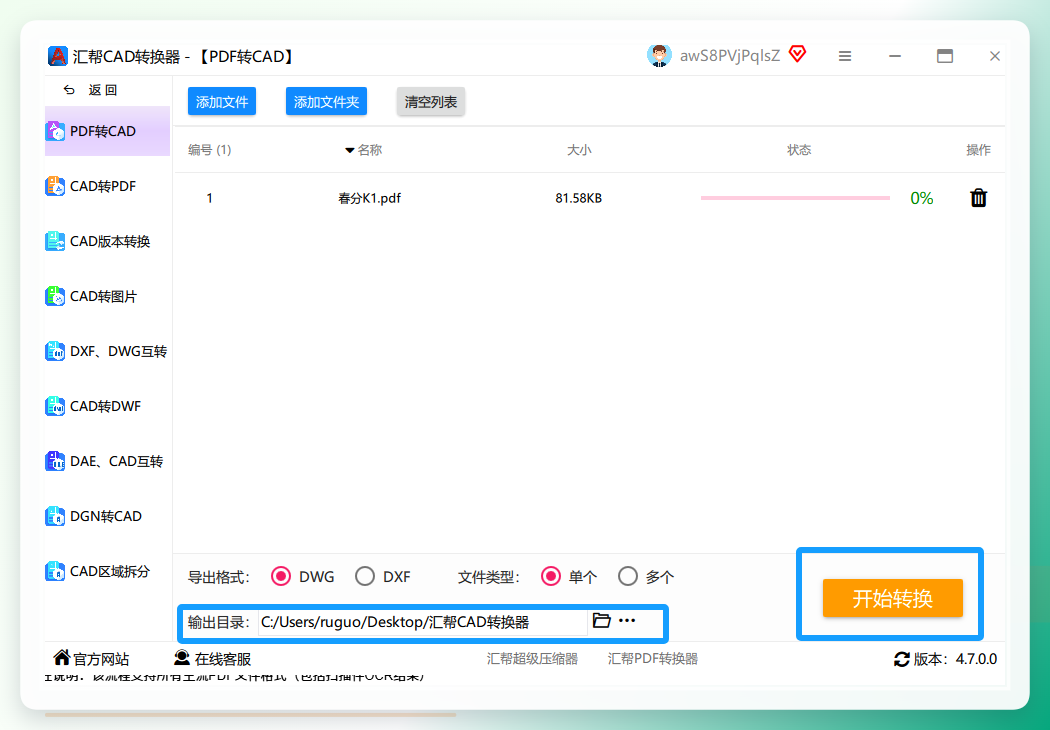Switch to PDF转CAD in the sidebar

107,131
